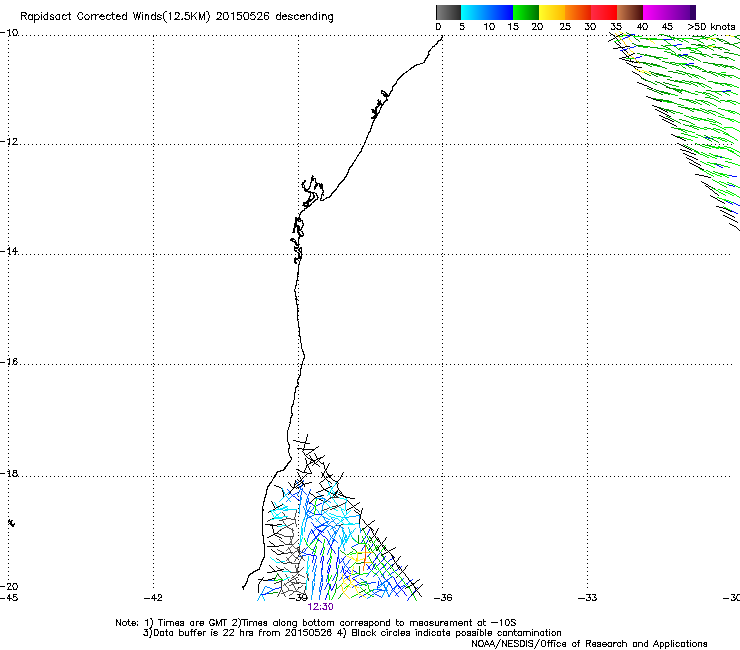Click the '-33' longitude axis label
This screenshot has width=740, height=650.
click(588, 598)
